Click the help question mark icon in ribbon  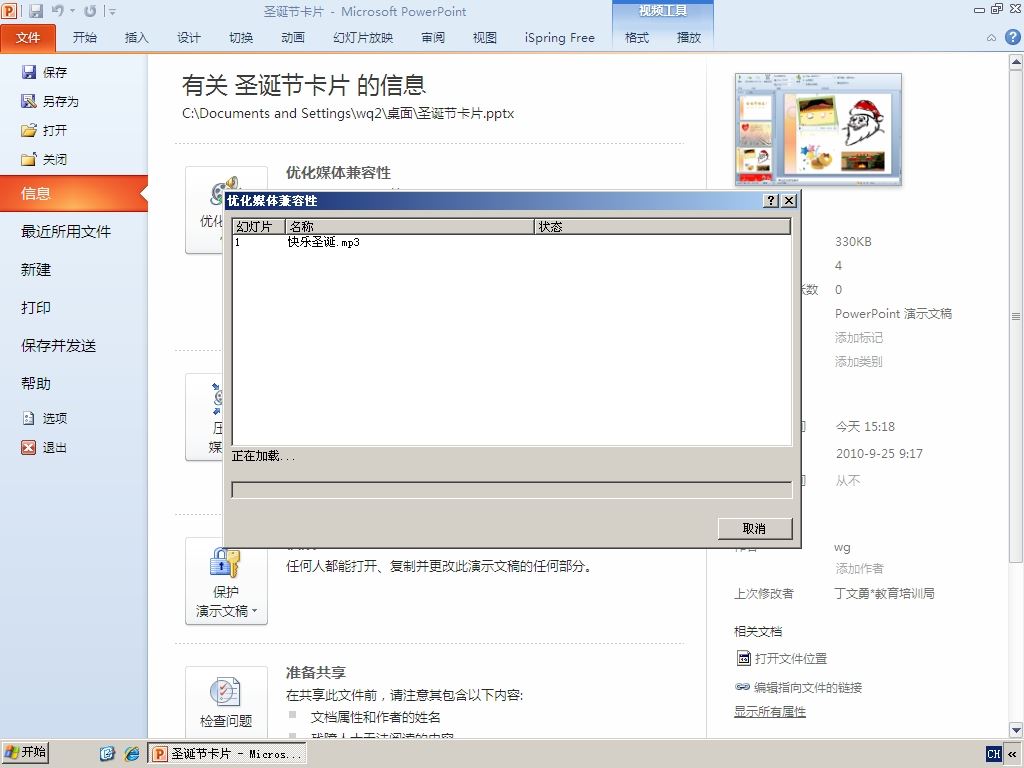tap(1012, 37)
